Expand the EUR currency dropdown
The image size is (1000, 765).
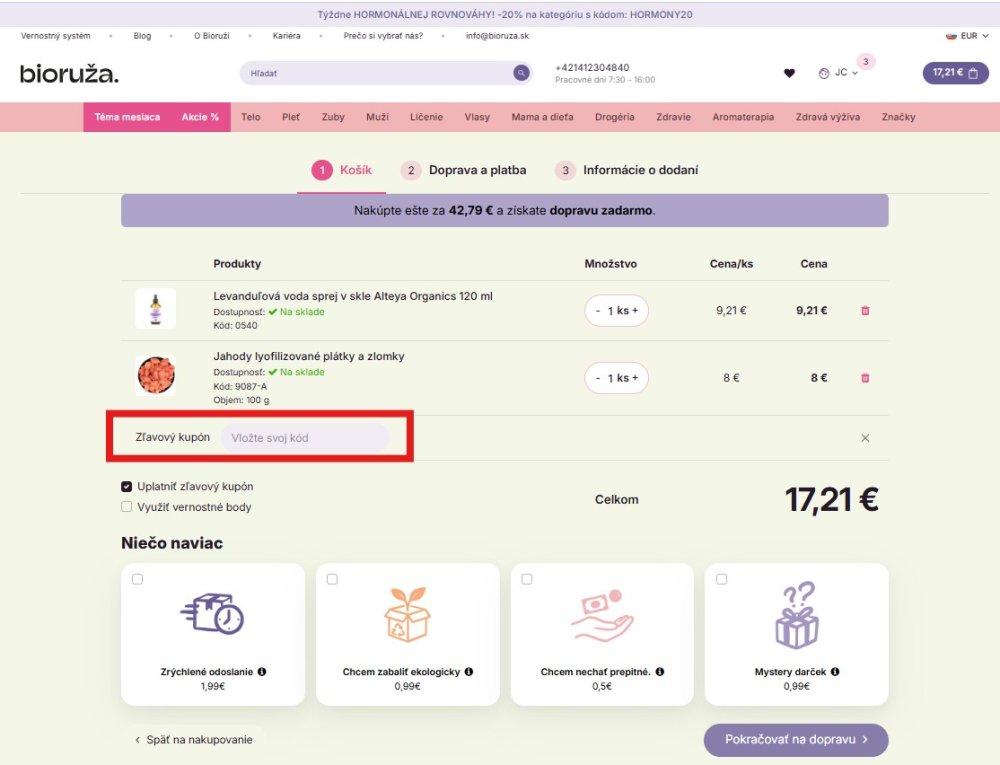(x=968, y=36)
